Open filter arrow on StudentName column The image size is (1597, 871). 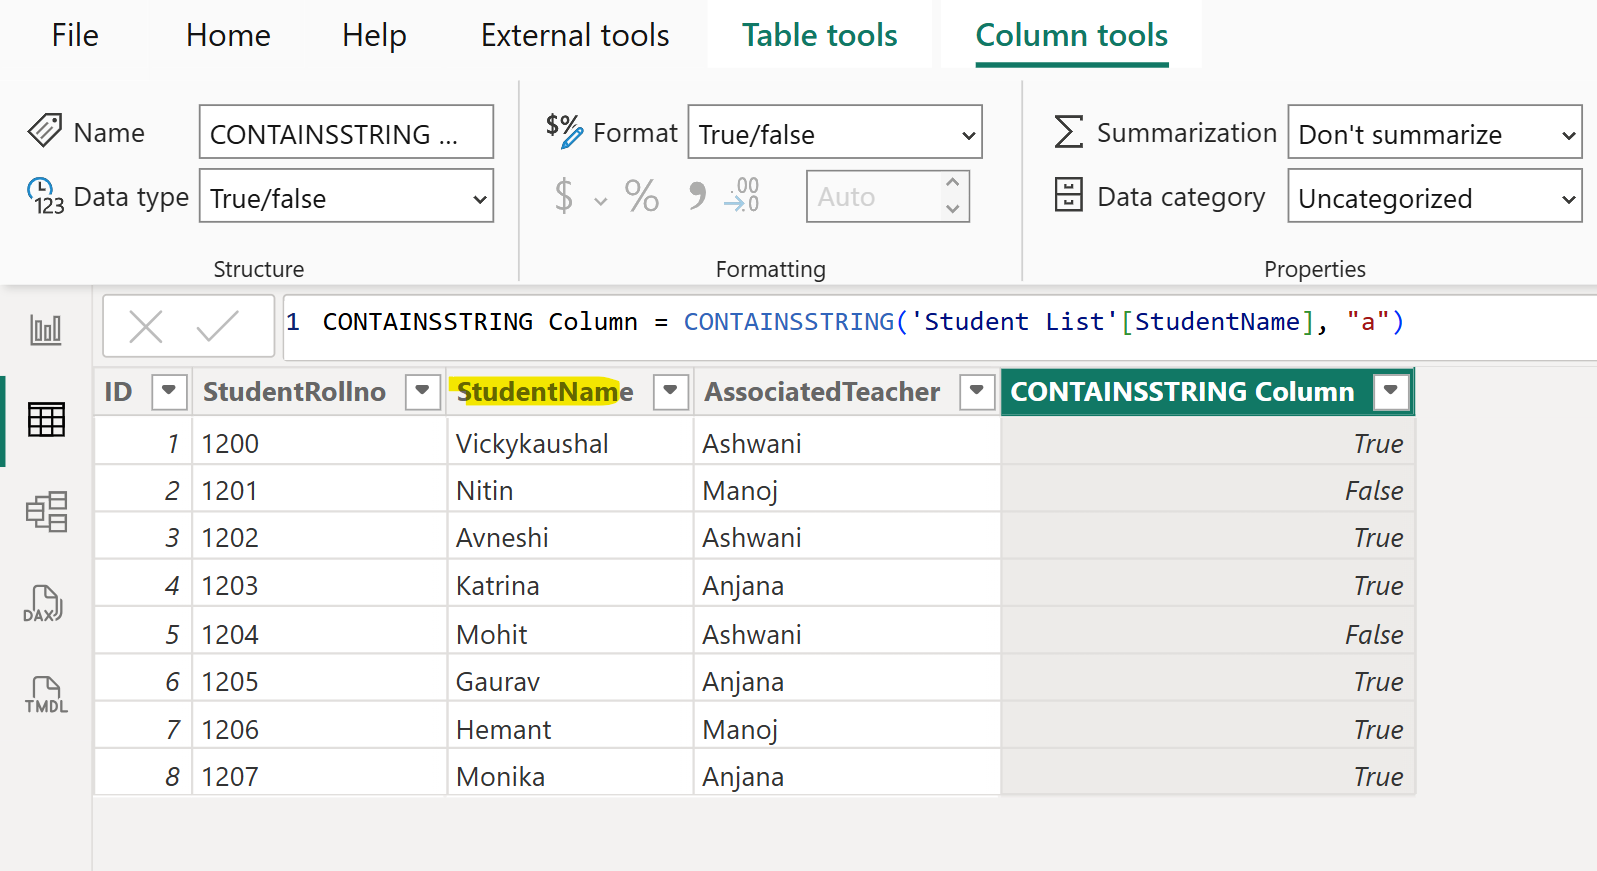[x=671, y=391]
